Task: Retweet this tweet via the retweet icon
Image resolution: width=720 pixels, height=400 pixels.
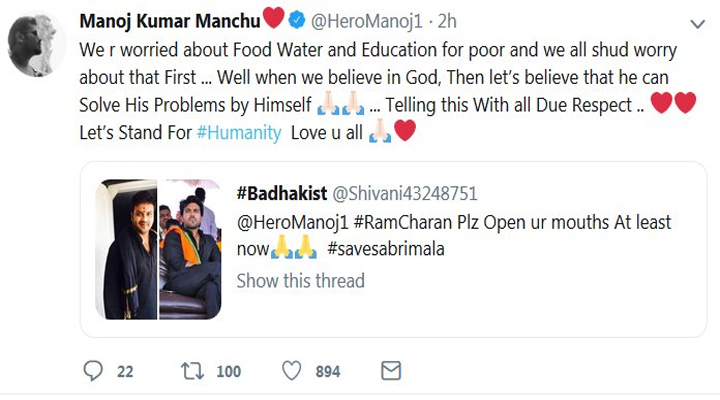Action: coord(191,371)
